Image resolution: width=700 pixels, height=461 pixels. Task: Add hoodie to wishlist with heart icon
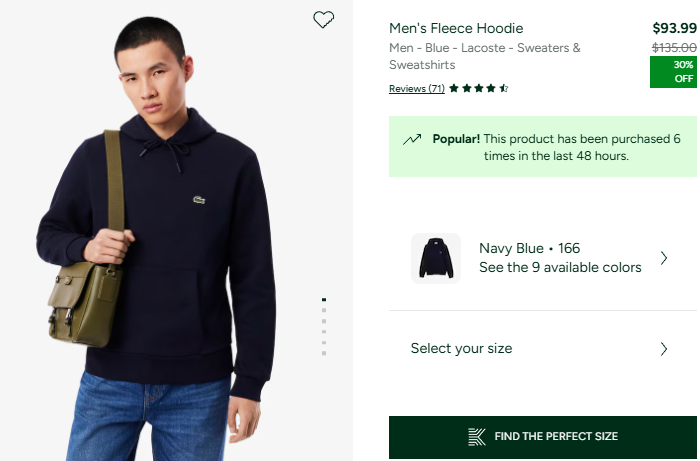coord(323,20)
